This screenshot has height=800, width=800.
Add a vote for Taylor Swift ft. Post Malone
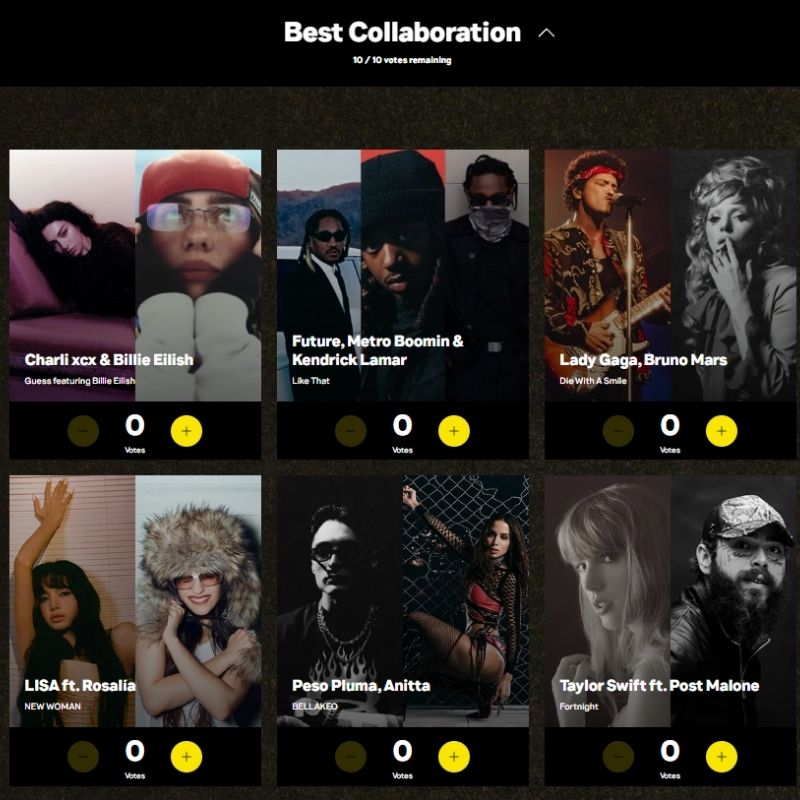(721, 757)
